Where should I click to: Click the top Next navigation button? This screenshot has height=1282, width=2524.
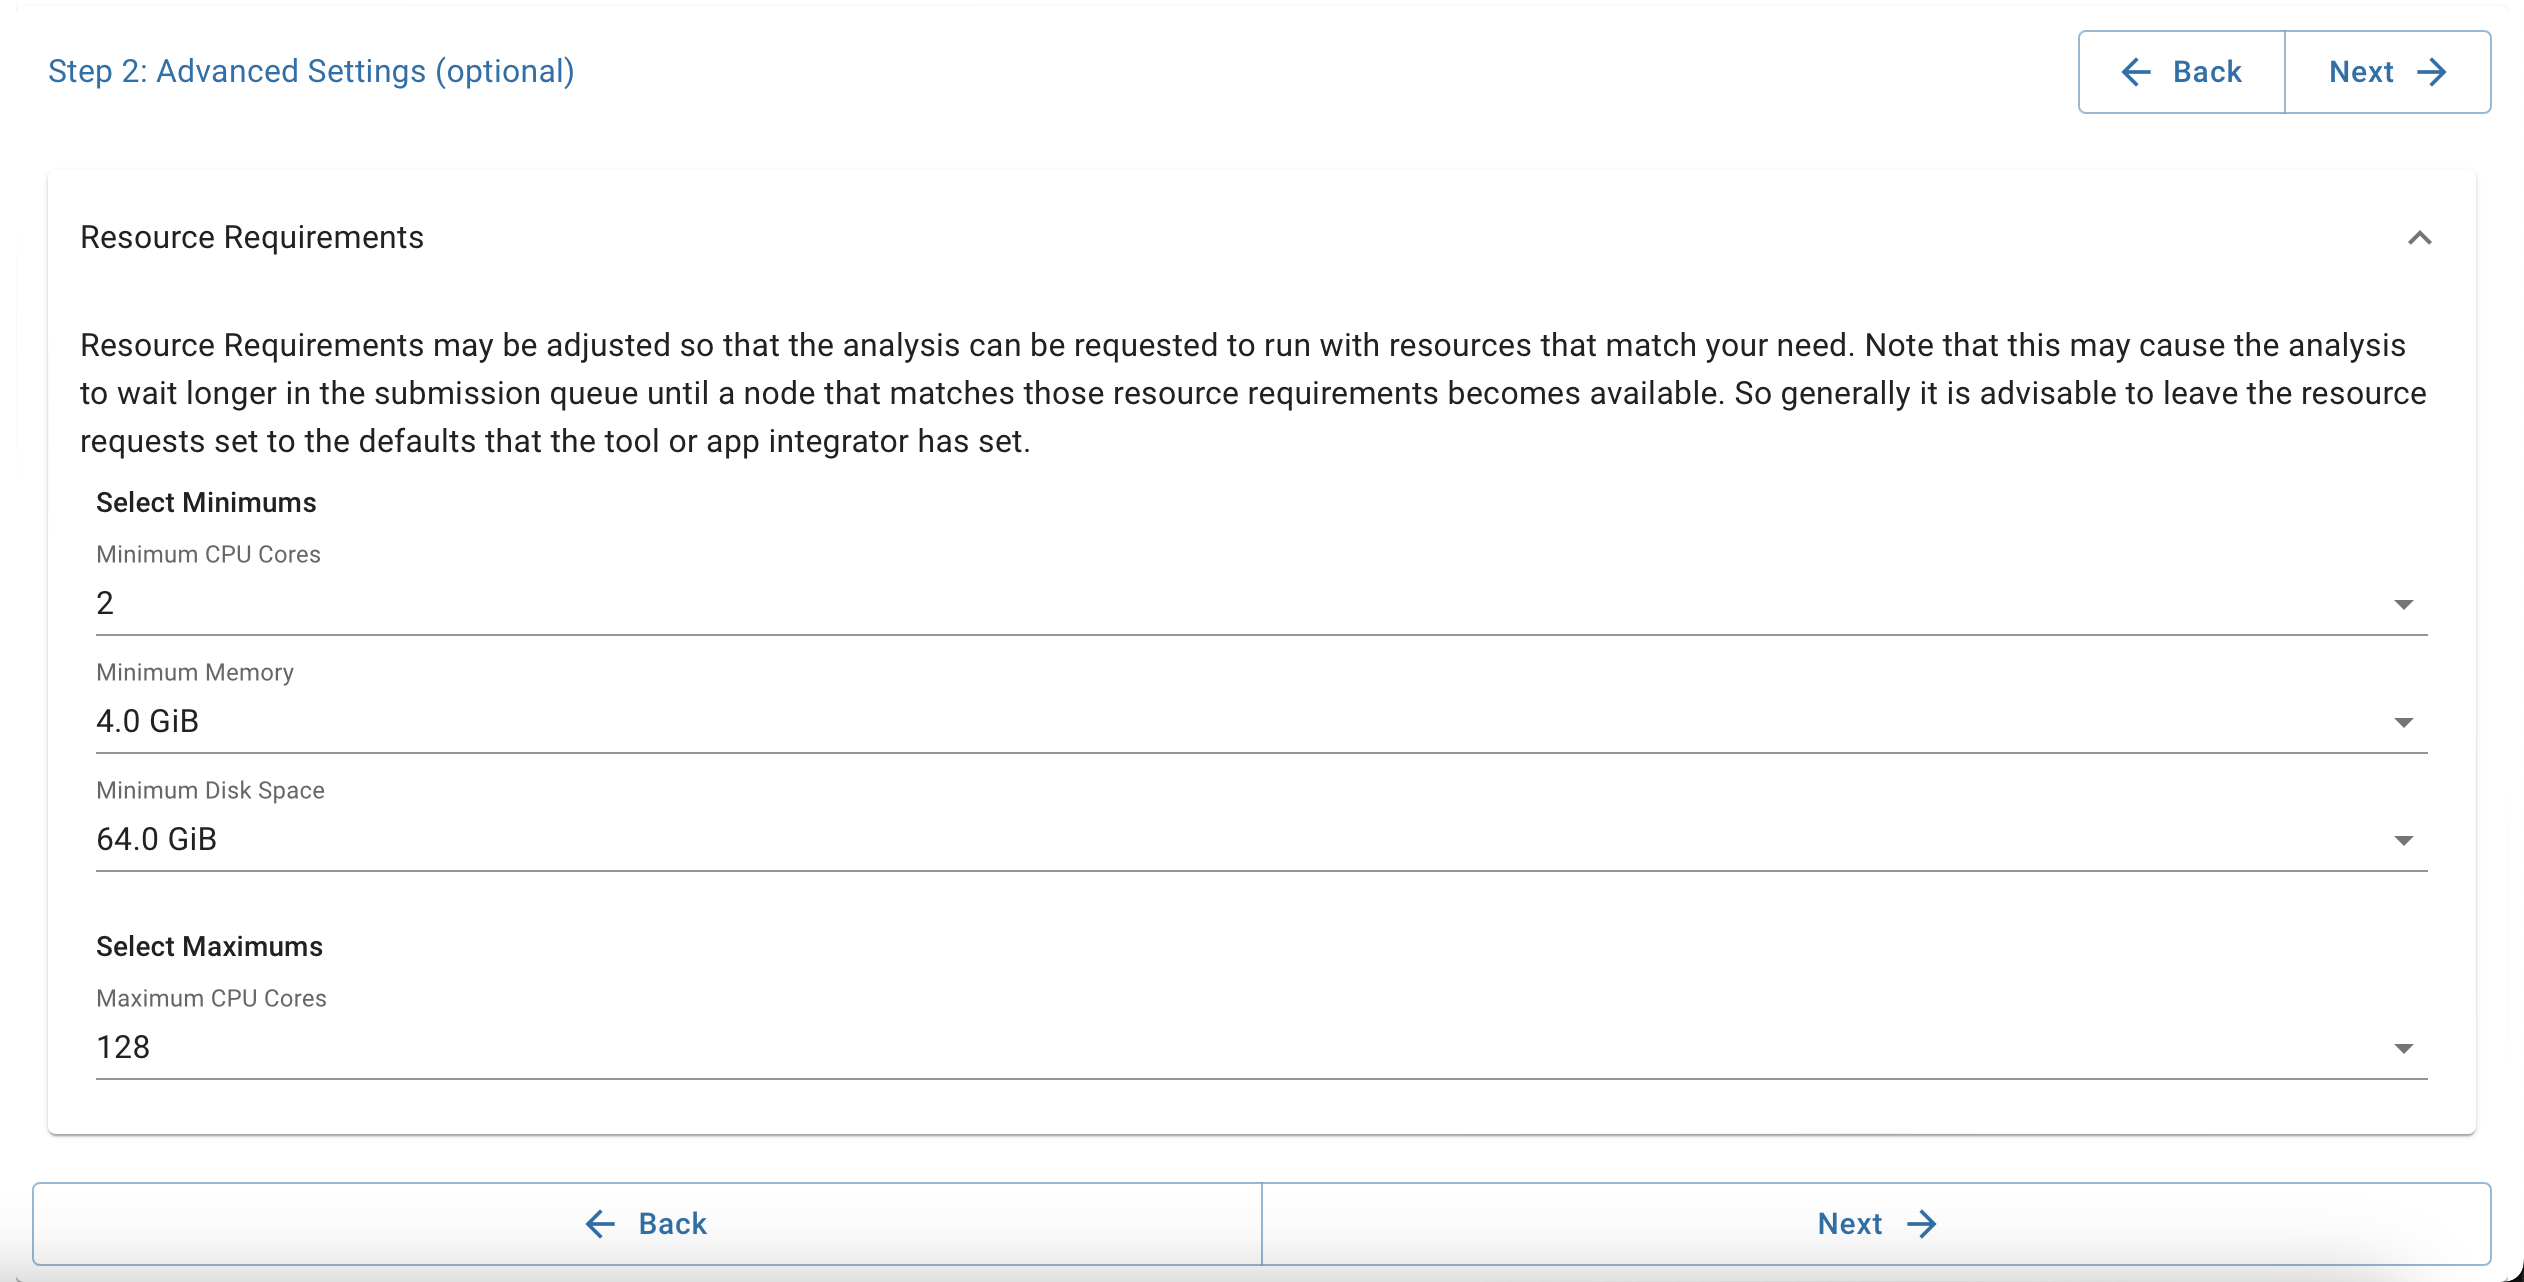coord(2388,71)
